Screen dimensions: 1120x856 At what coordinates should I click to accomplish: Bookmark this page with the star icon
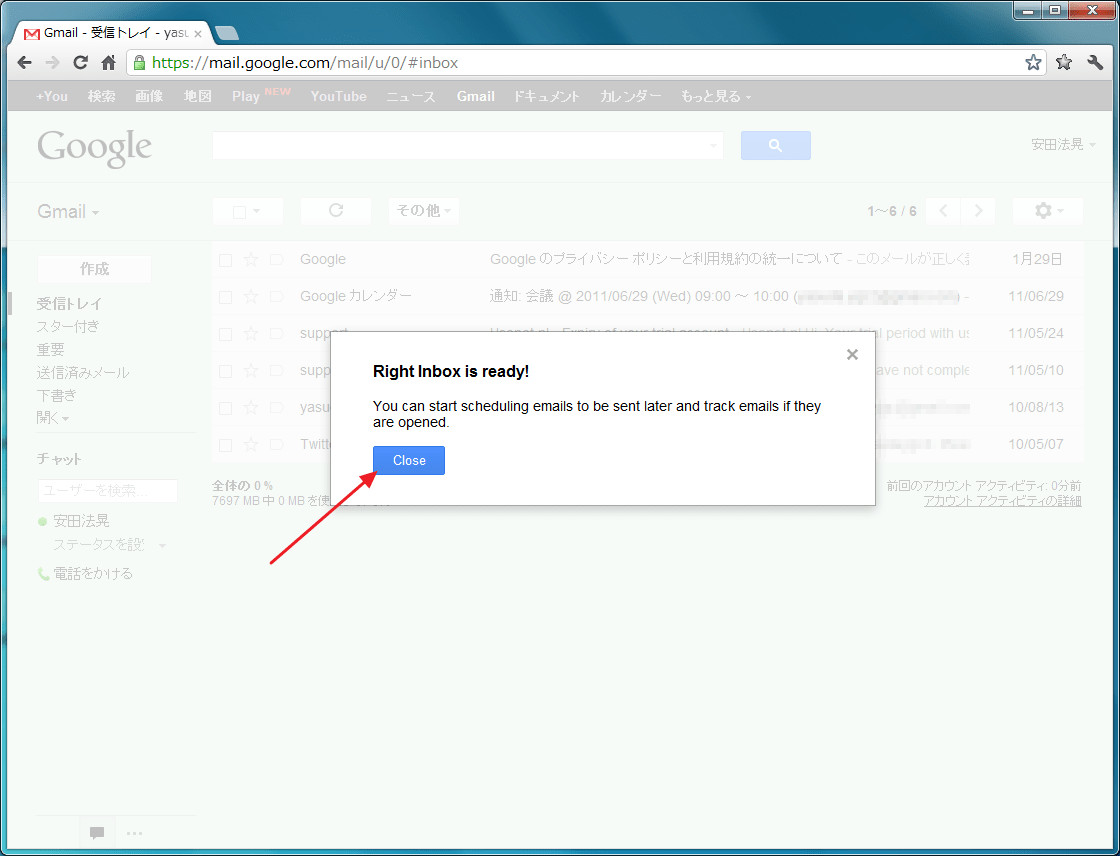coord(1033,63)
